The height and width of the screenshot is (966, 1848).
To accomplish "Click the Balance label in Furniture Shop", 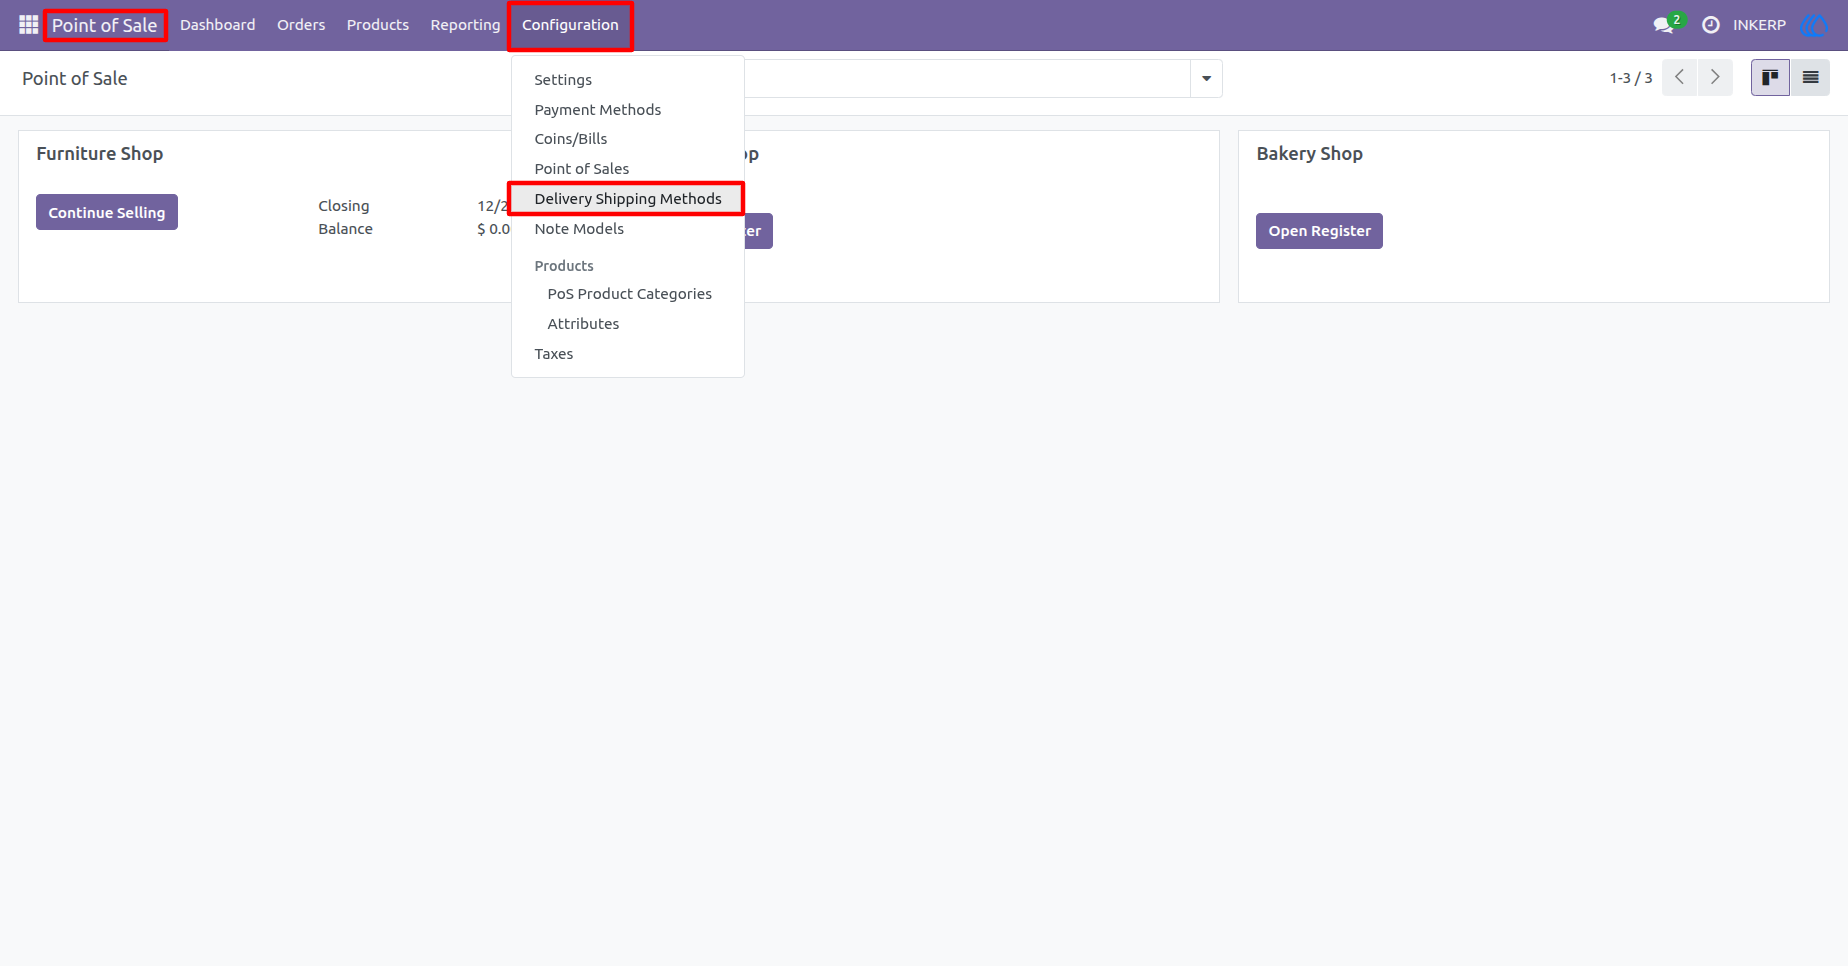I will [345, 229].
